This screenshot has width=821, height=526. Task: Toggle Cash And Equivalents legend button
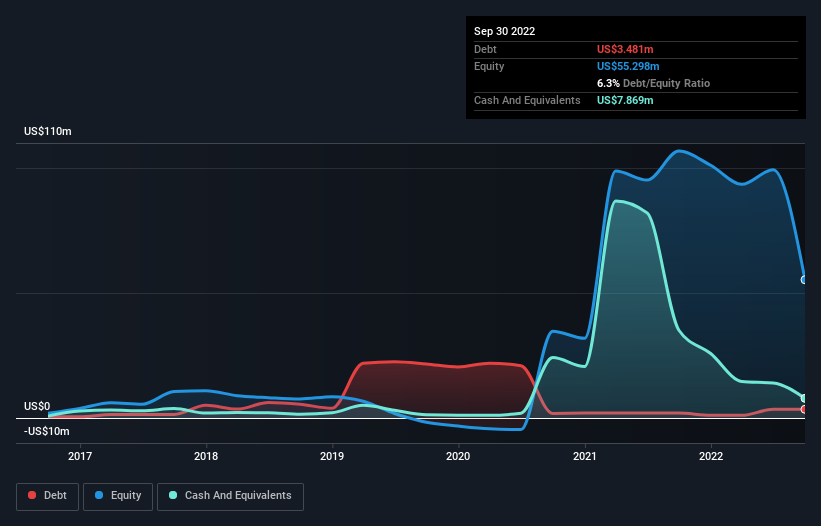(x=230, y=496)
